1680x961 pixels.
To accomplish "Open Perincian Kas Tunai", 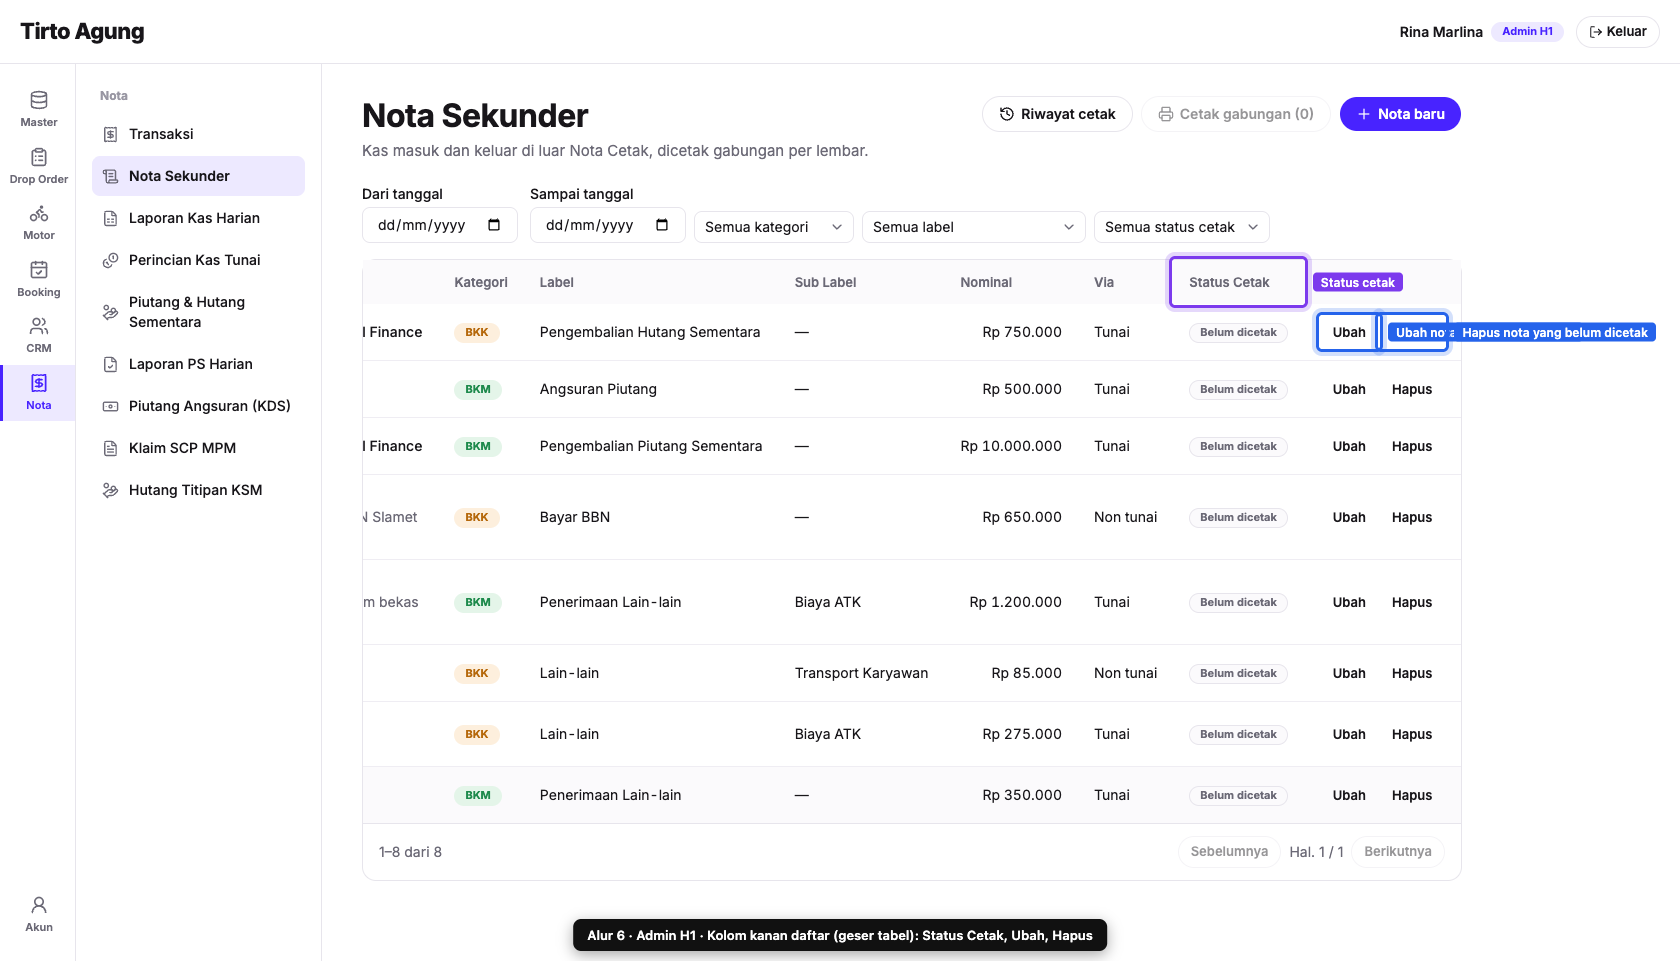I will (x=198, y=260).
